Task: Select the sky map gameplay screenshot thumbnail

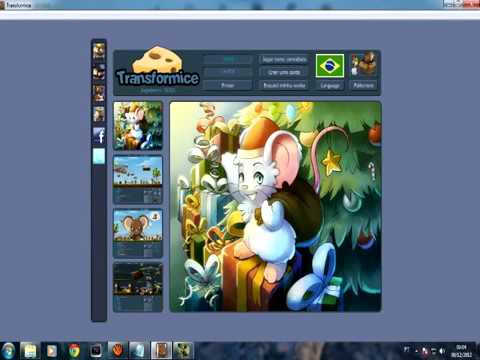Action: (x=138, y=179)
